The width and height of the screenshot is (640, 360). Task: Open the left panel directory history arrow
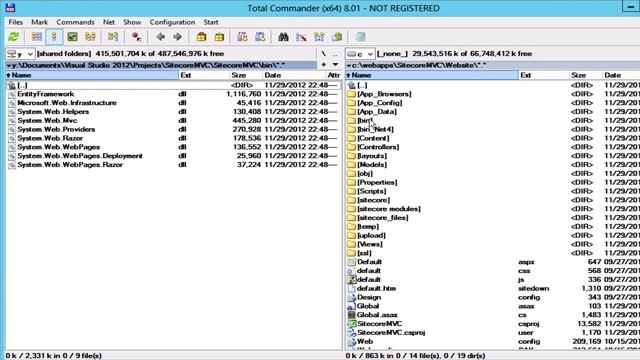[335, 64]
